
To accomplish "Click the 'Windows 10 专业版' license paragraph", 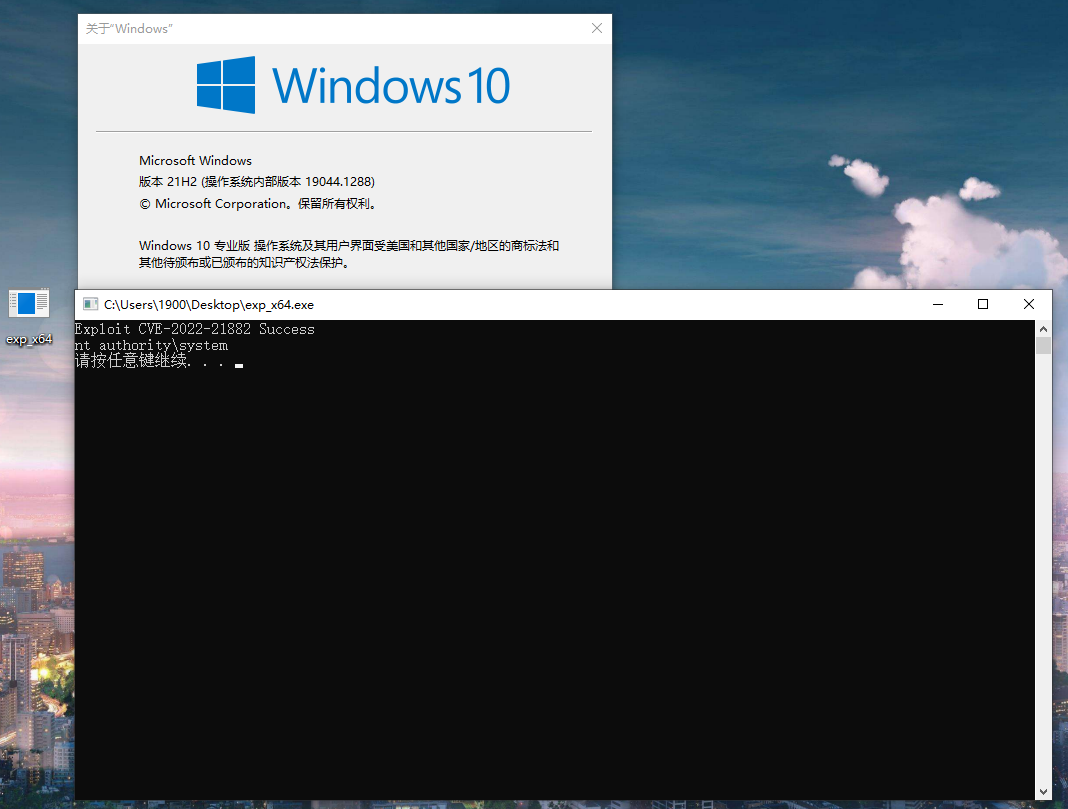I will pyautogui.click(x=349, y=254).
